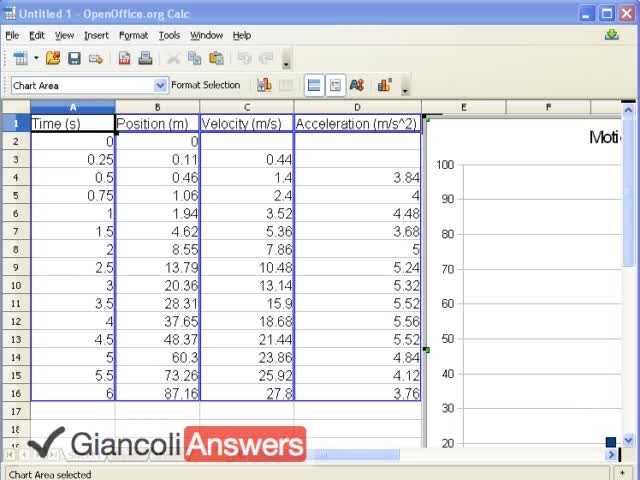Click the 'Chart Area selected' status bar text

(x=50, y=474)
